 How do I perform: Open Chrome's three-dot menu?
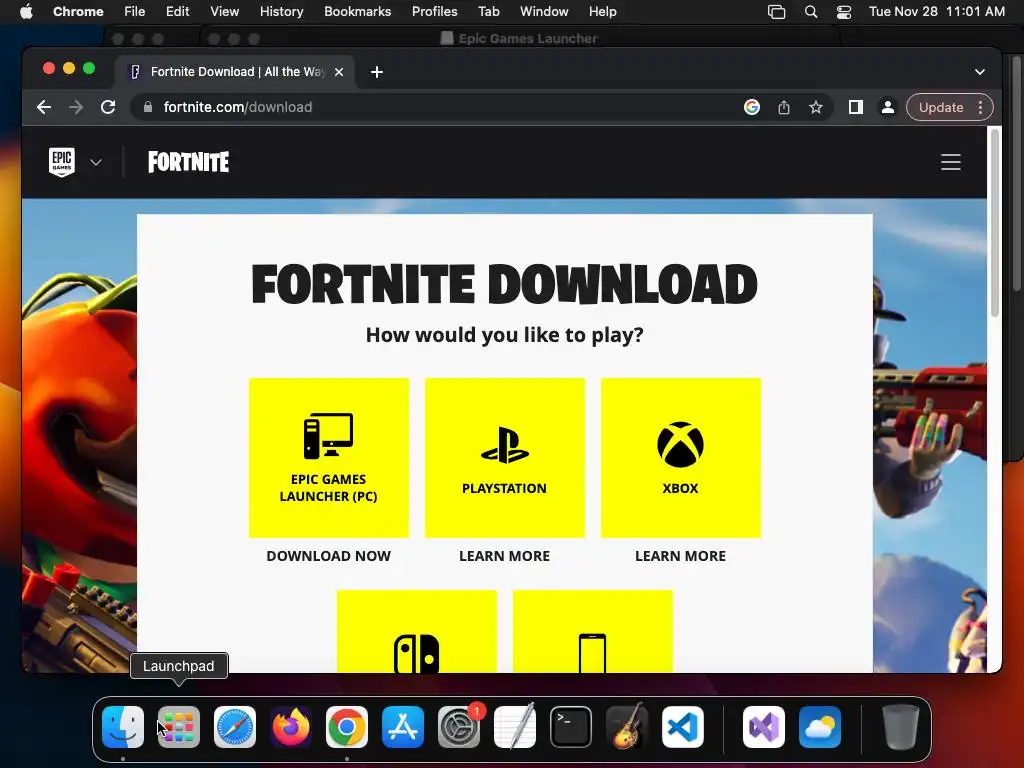pyautogui.click(x=981, y=107)
